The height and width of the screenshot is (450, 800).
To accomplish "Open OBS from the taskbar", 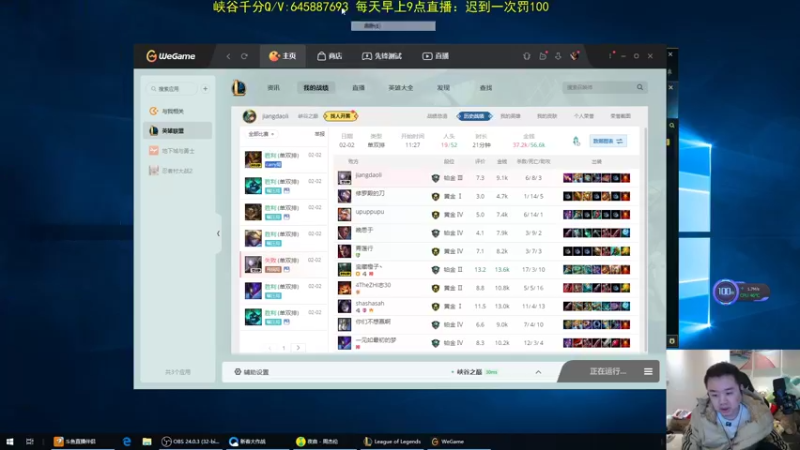I will tap(190, 441).
